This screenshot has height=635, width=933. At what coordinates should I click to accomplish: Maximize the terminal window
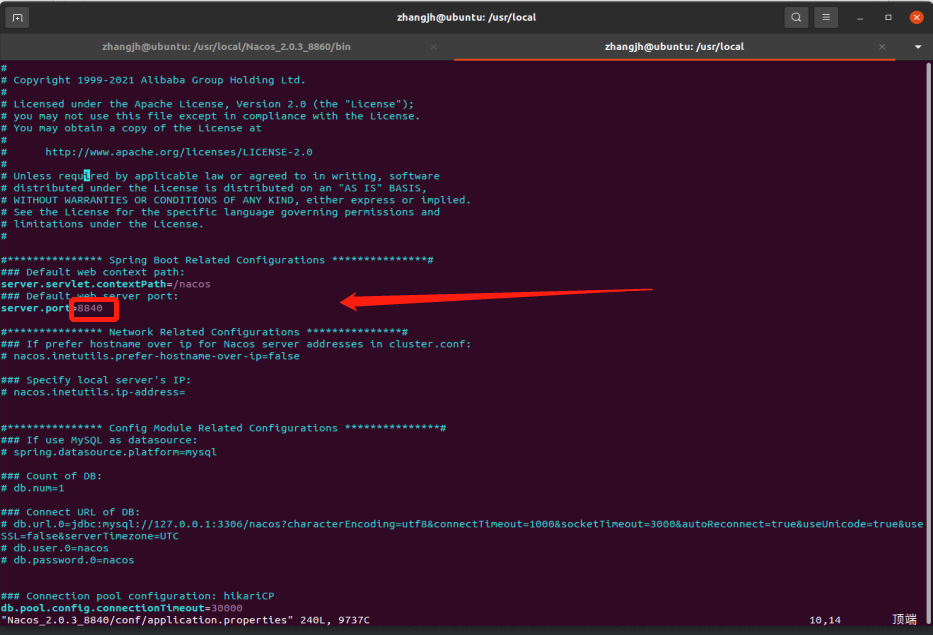(x=888, y=17)
